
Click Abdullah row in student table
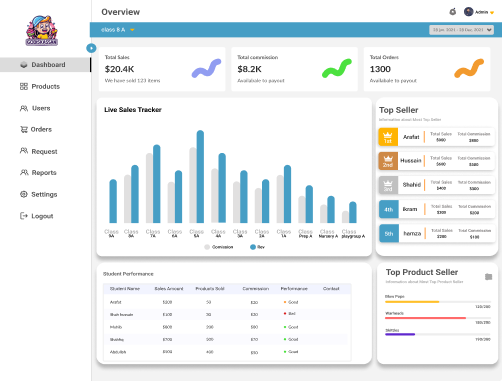pos(227,352)
